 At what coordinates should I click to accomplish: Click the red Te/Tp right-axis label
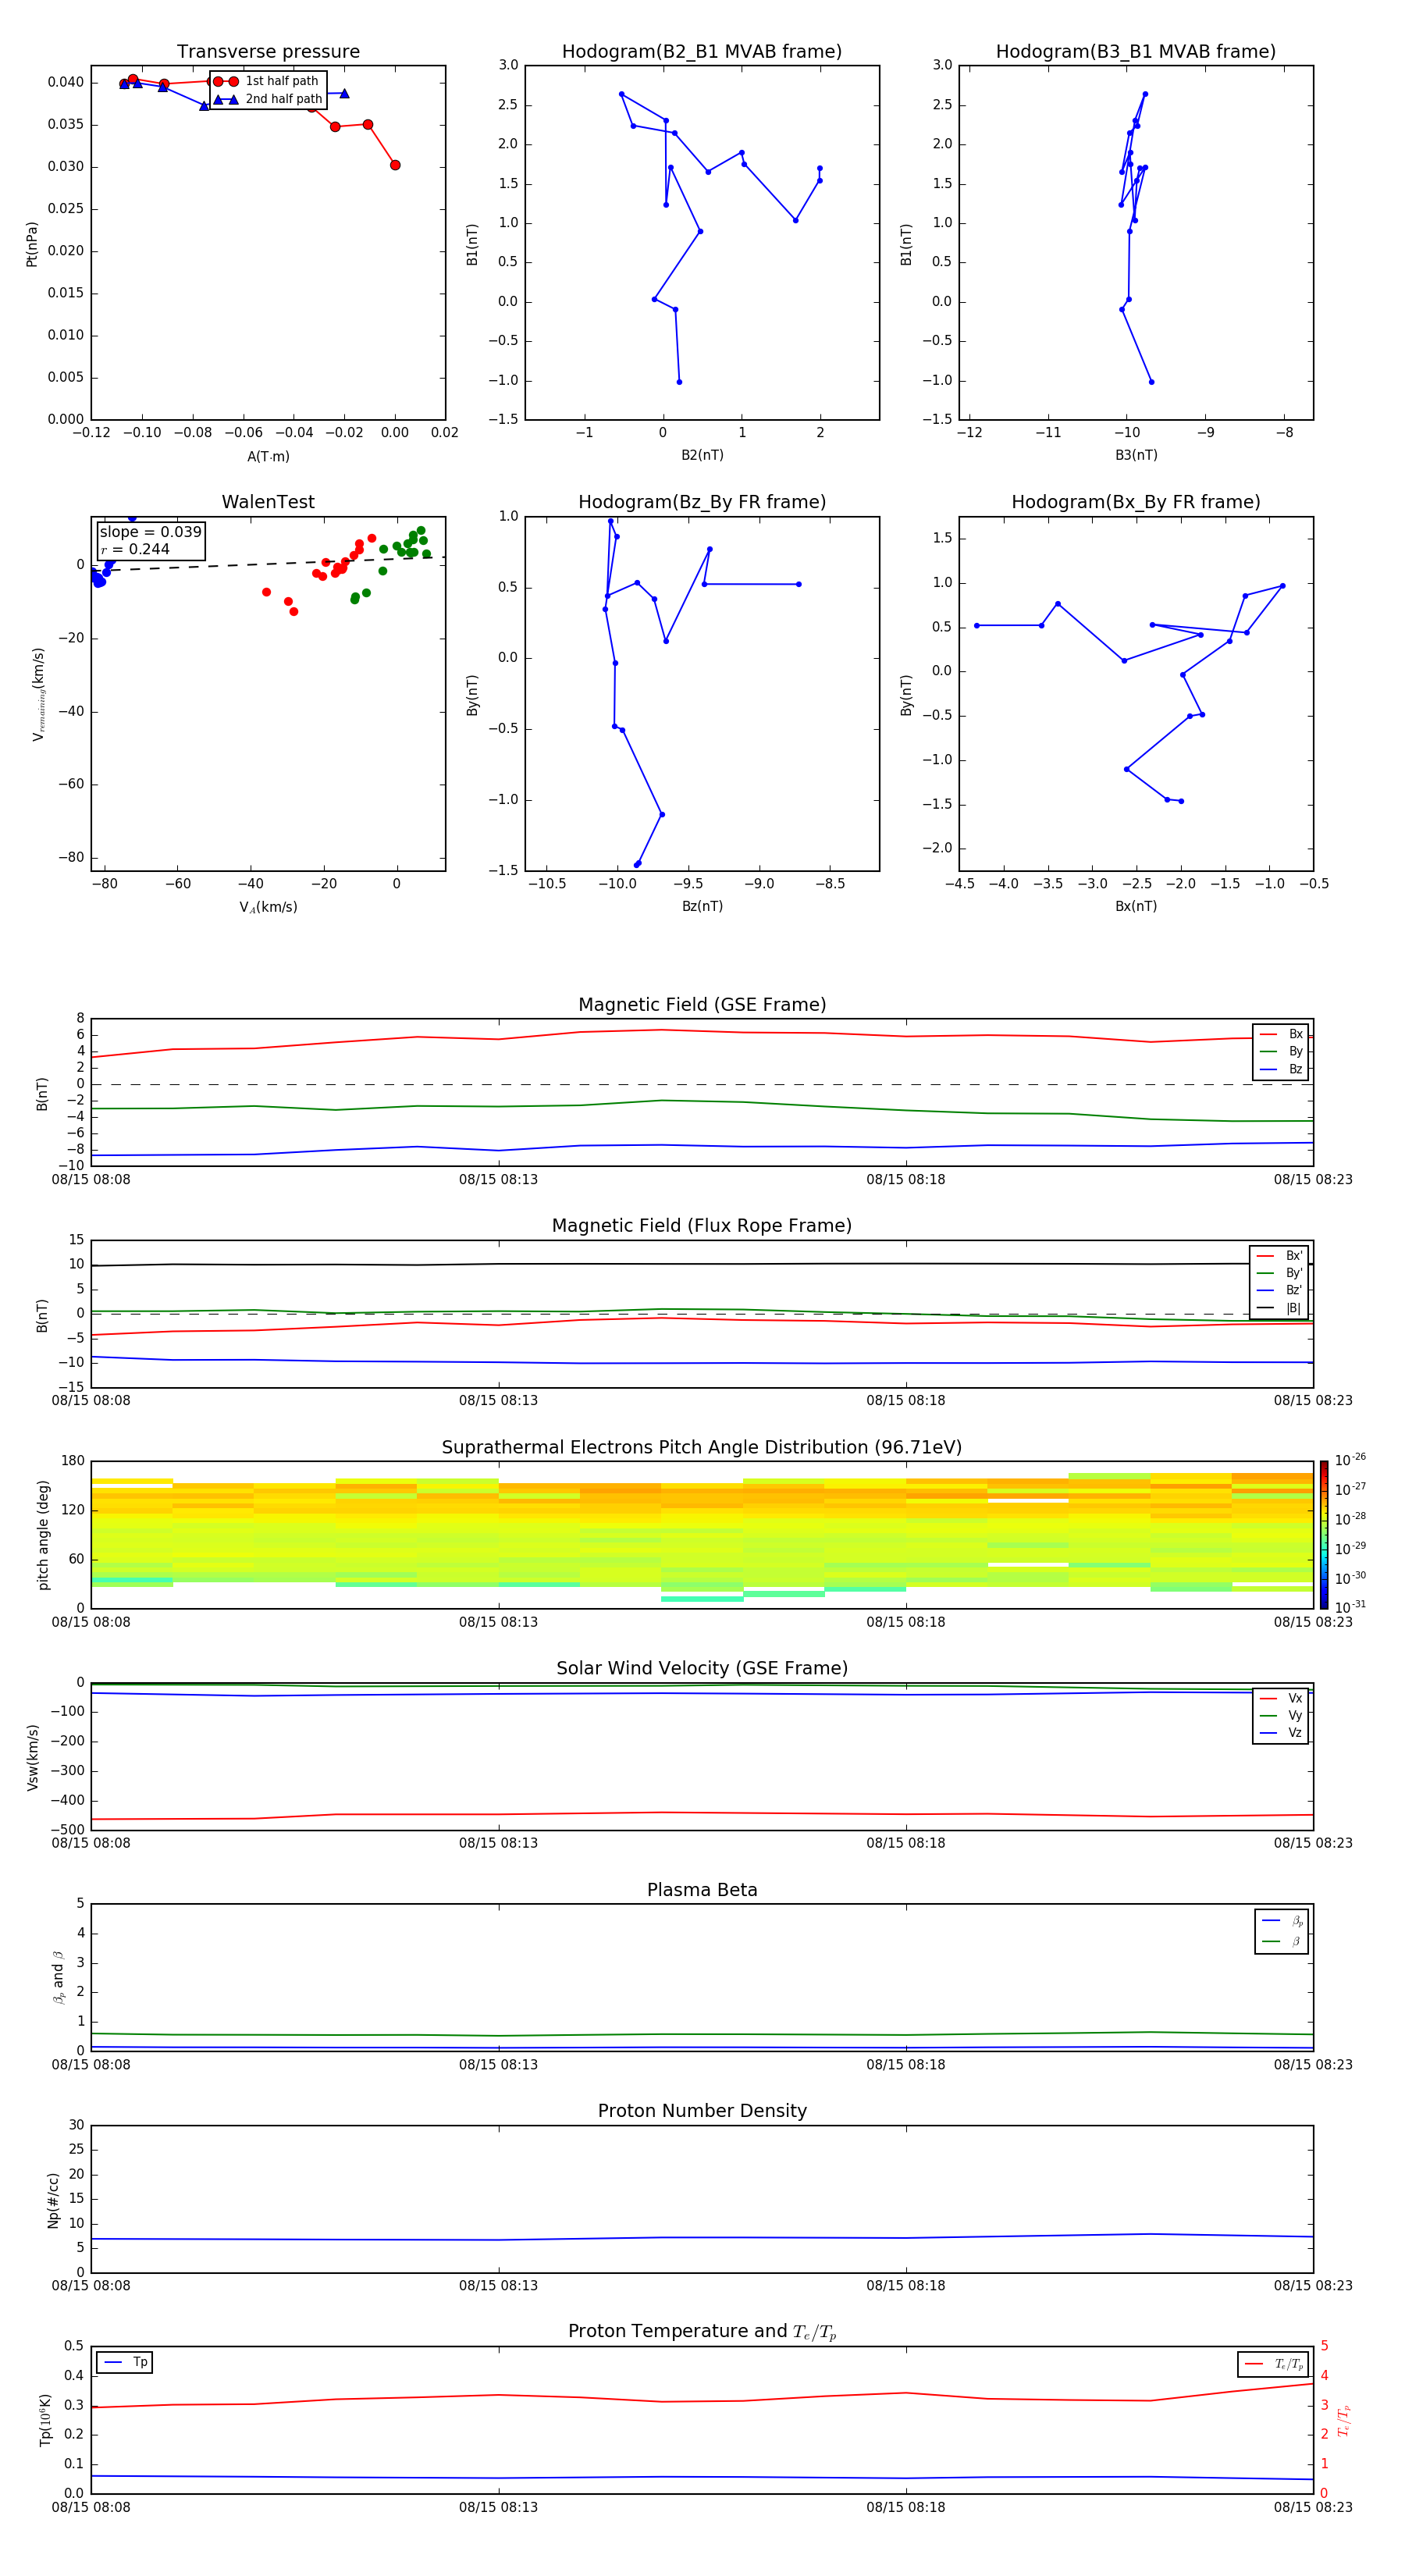point(1344,2420)
